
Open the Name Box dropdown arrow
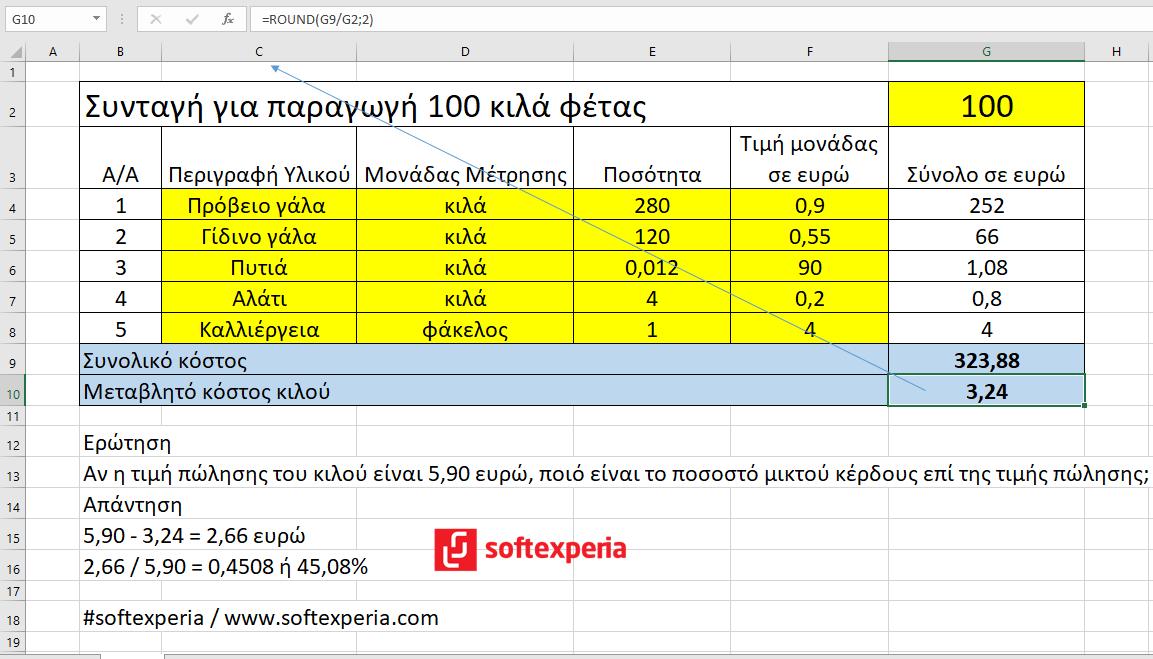tap(96, 18)
